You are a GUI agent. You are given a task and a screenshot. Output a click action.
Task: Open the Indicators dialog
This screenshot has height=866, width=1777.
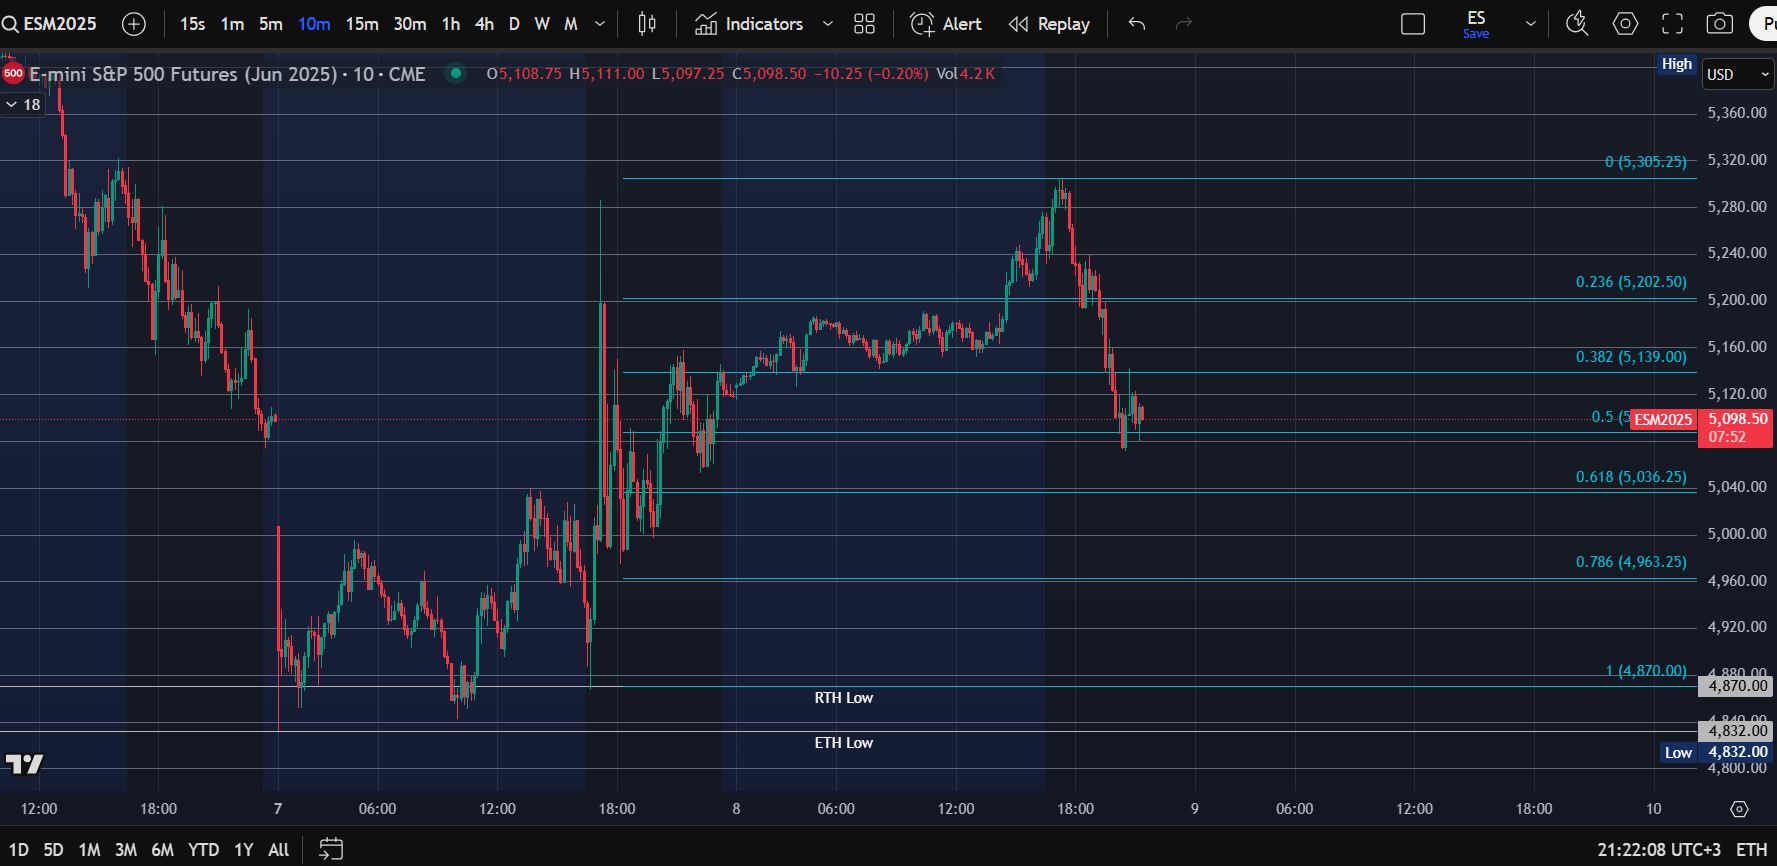(x=750, y=24)
